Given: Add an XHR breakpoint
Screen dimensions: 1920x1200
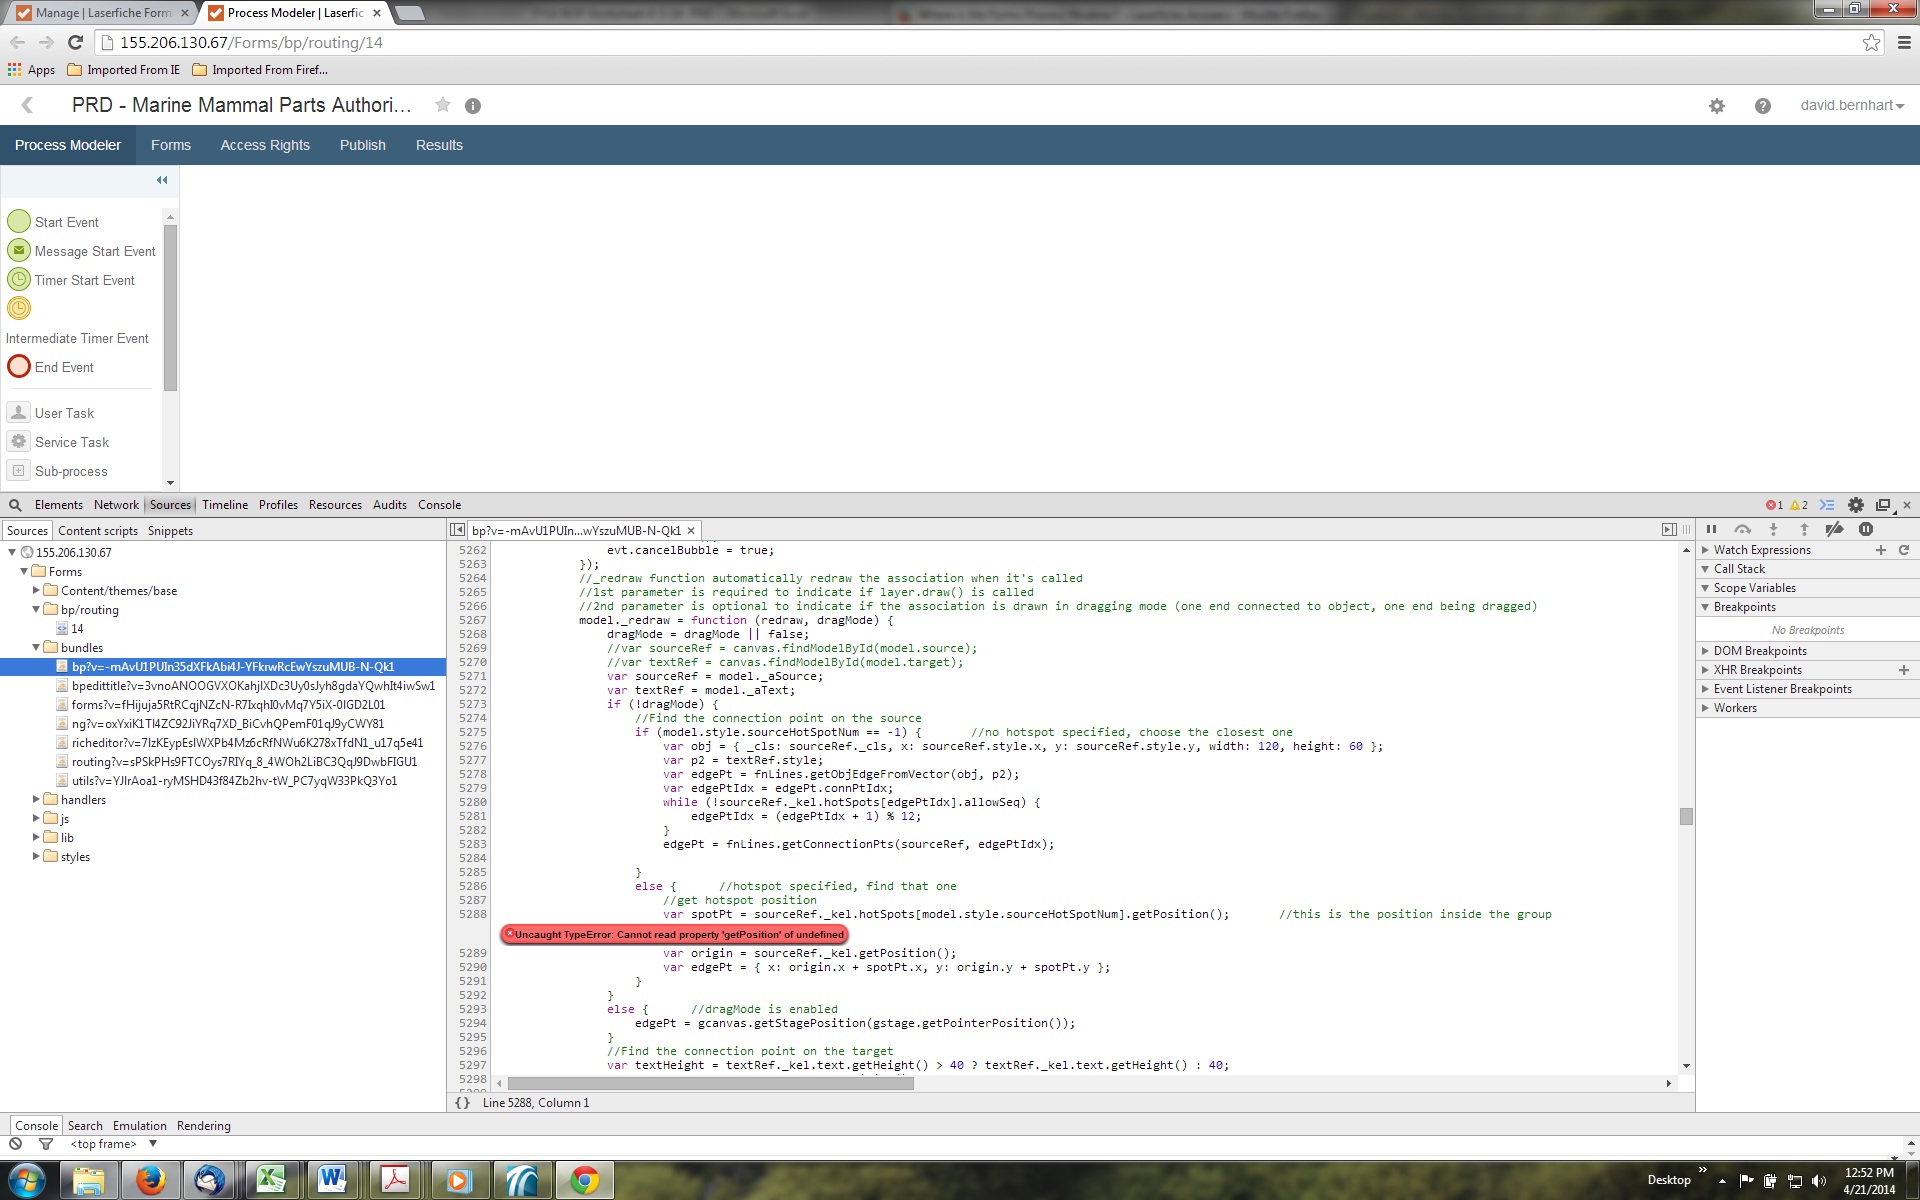Looking at the screenshot, I should pos(1904,670).
